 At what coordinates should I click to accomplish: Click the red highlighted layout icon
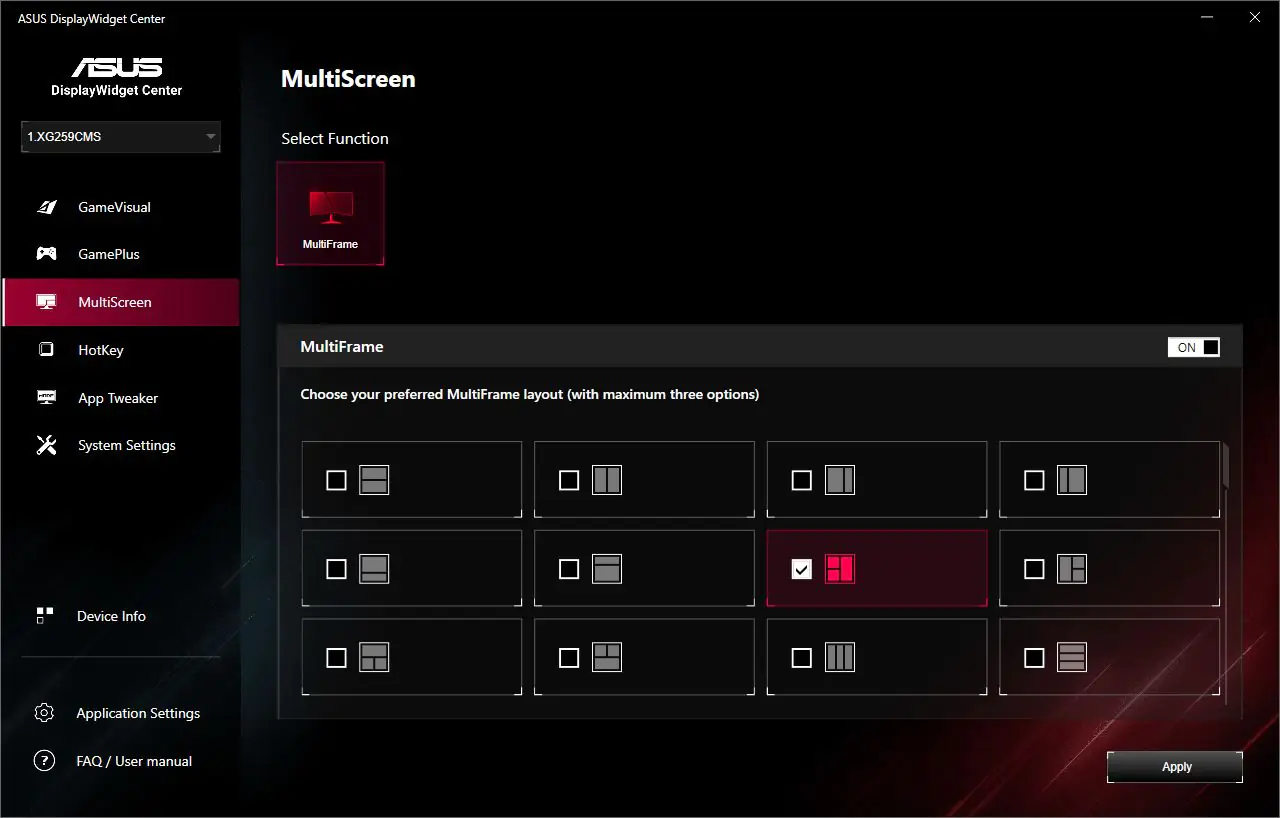[x=840, y=569]
